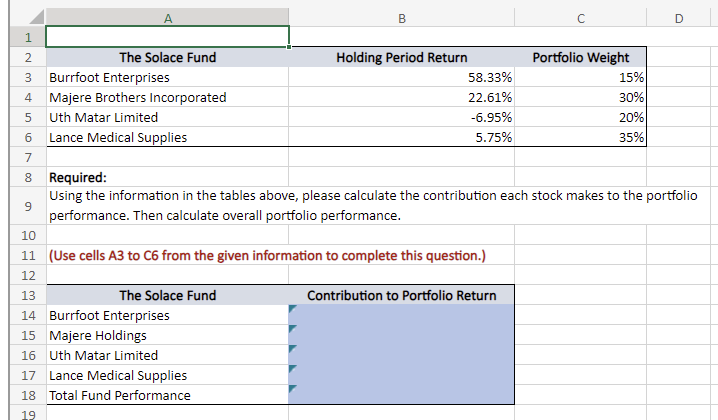Click Uth Matar Limited contribution cell B16
Screen dimensions: 718x420
(402, 355)
